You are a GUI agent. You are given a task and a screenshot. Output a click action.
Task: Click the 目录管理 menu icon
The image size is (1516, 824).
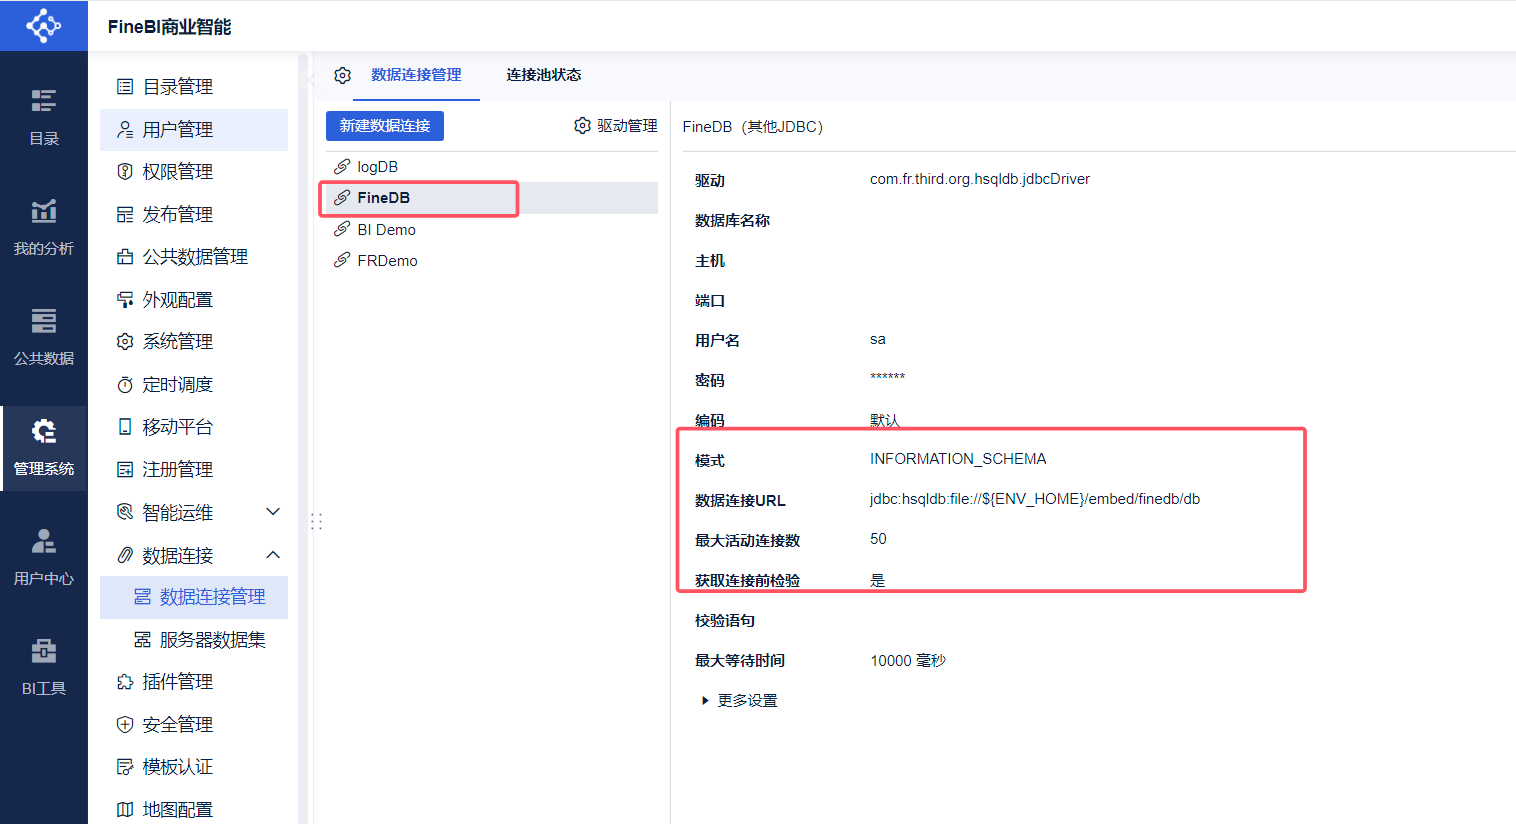125,87
